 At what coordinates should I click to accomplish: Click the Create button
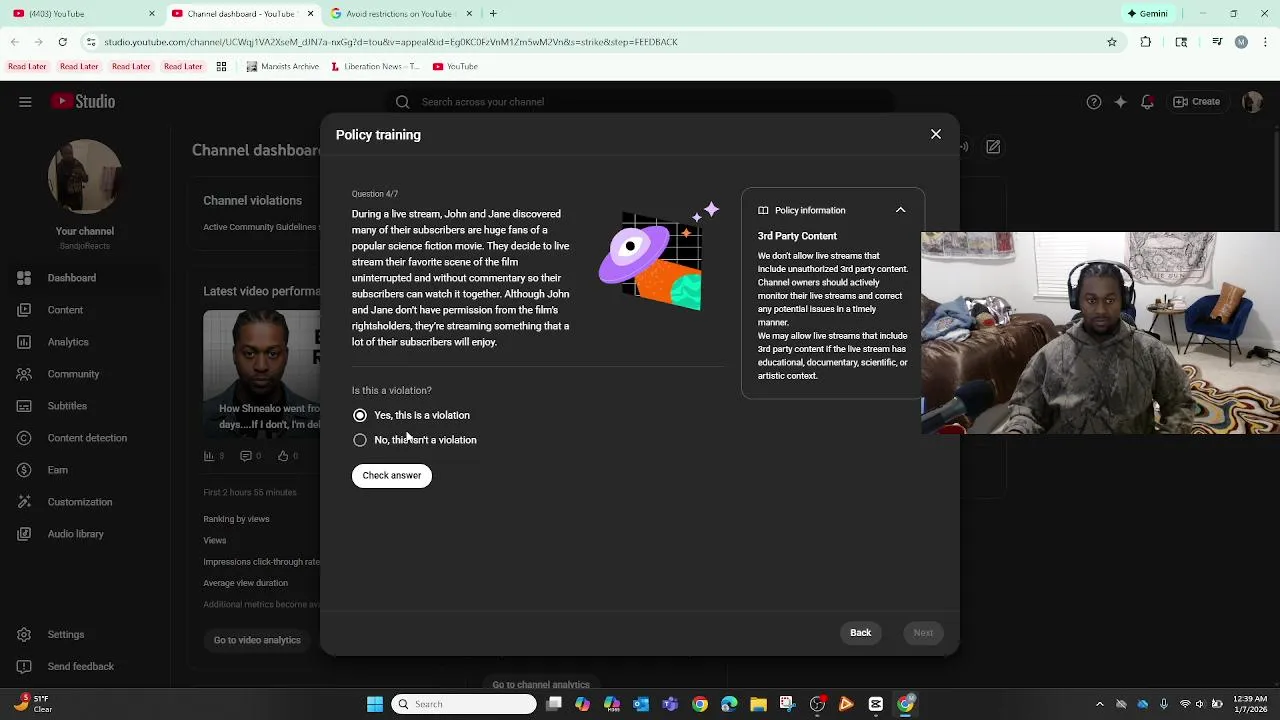pos(1197,102)
